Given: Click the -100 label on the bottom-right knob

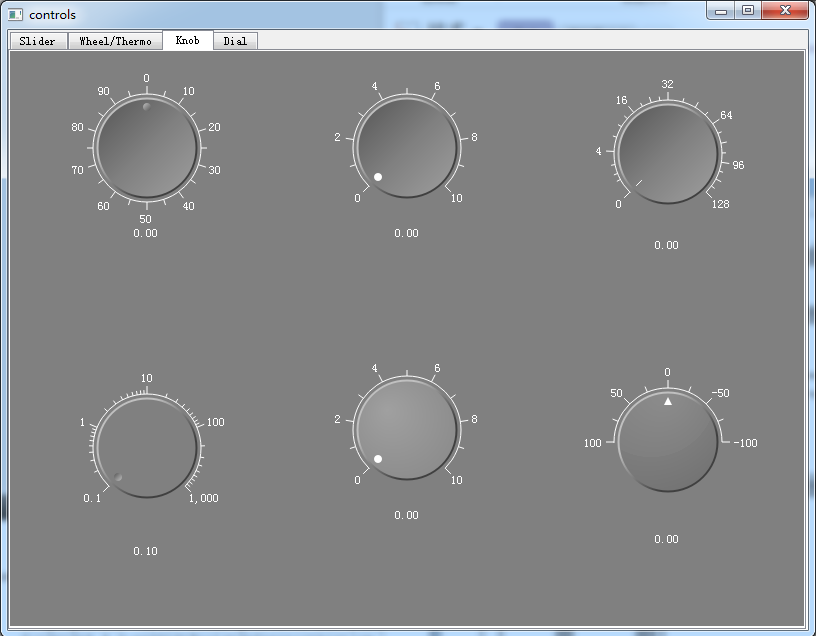Looking at the screenshot, I should (x=745, y=443).
